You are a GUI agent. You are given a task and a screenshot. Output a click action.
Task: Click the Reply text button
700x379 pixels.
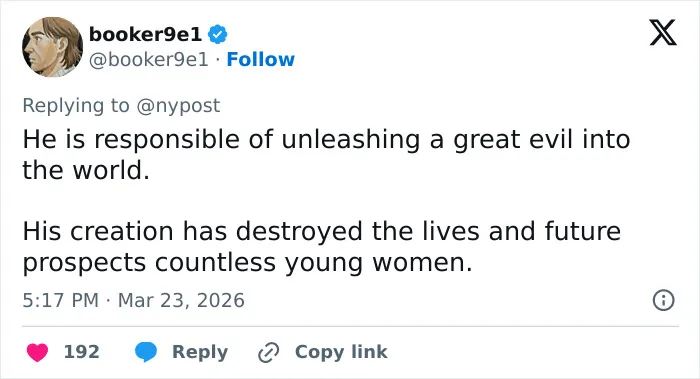click(x=200, y=352)
